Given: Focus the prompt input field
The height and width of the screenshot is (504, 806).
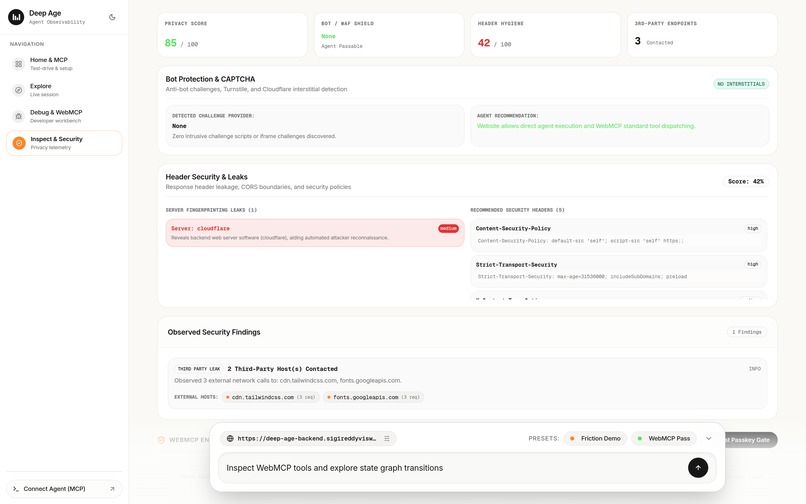Looking at the screenshot, I should click(x=453, y=468).
